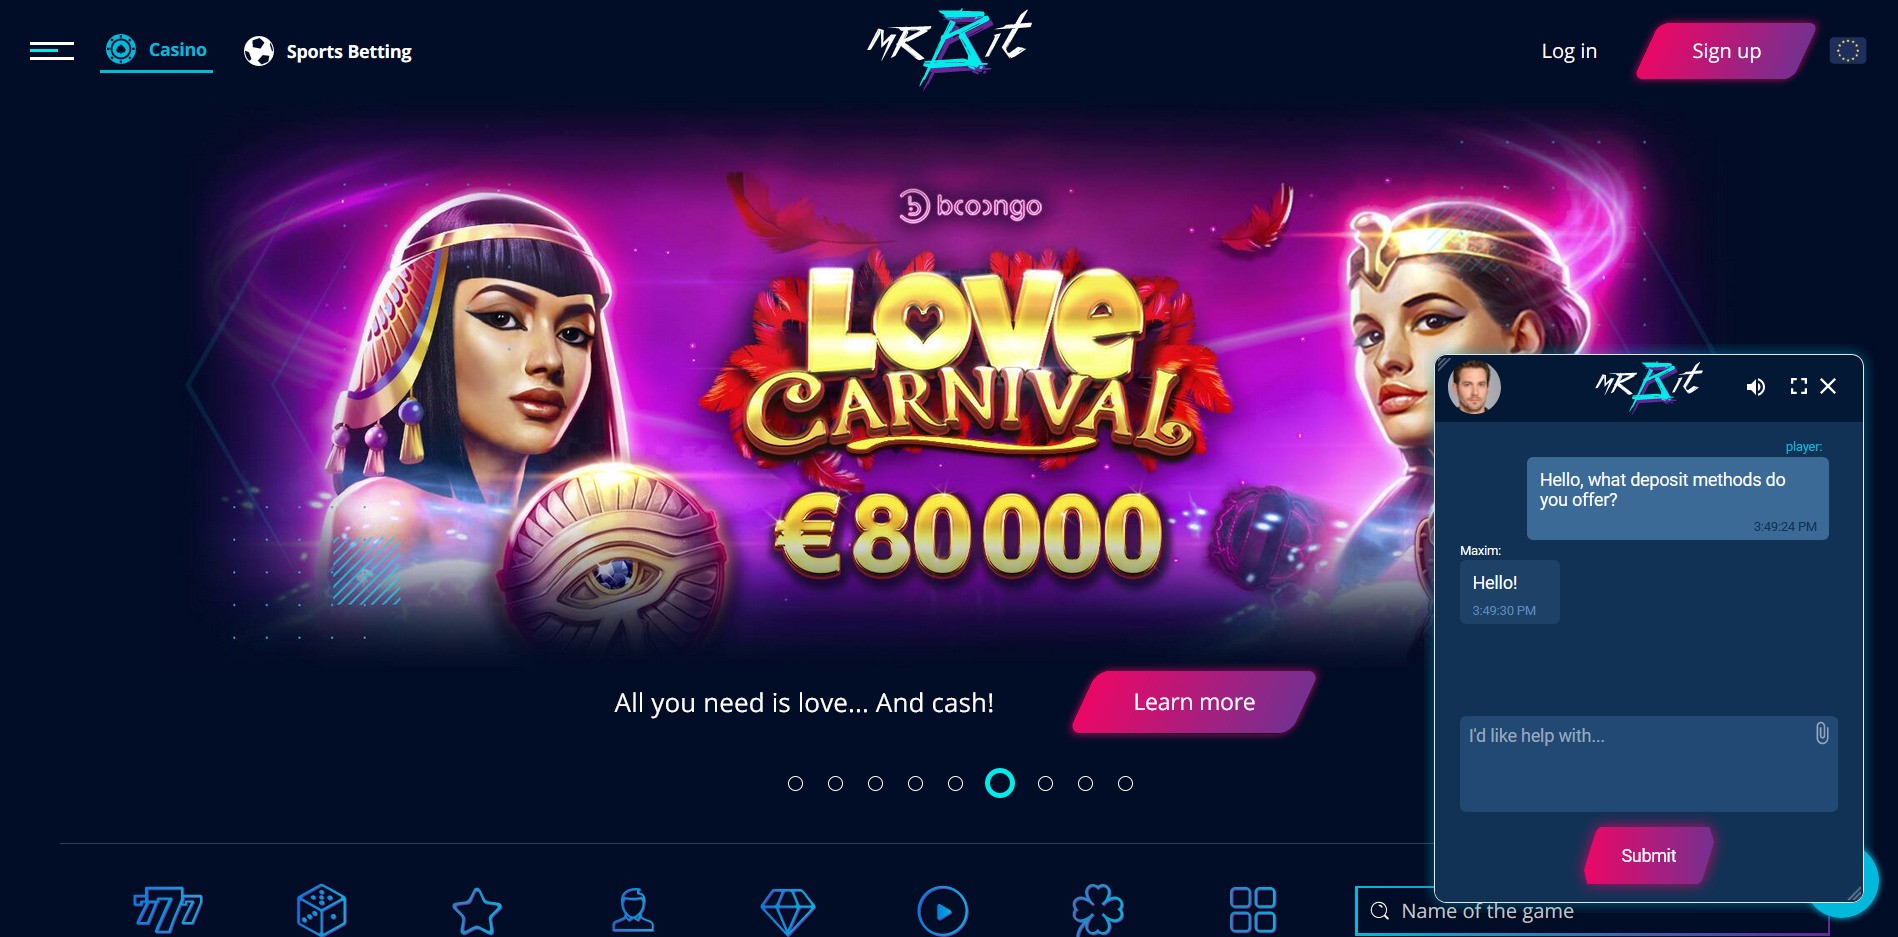Open the star favorites category
This screenshot has height=937, width=1898.
[477, 911]
